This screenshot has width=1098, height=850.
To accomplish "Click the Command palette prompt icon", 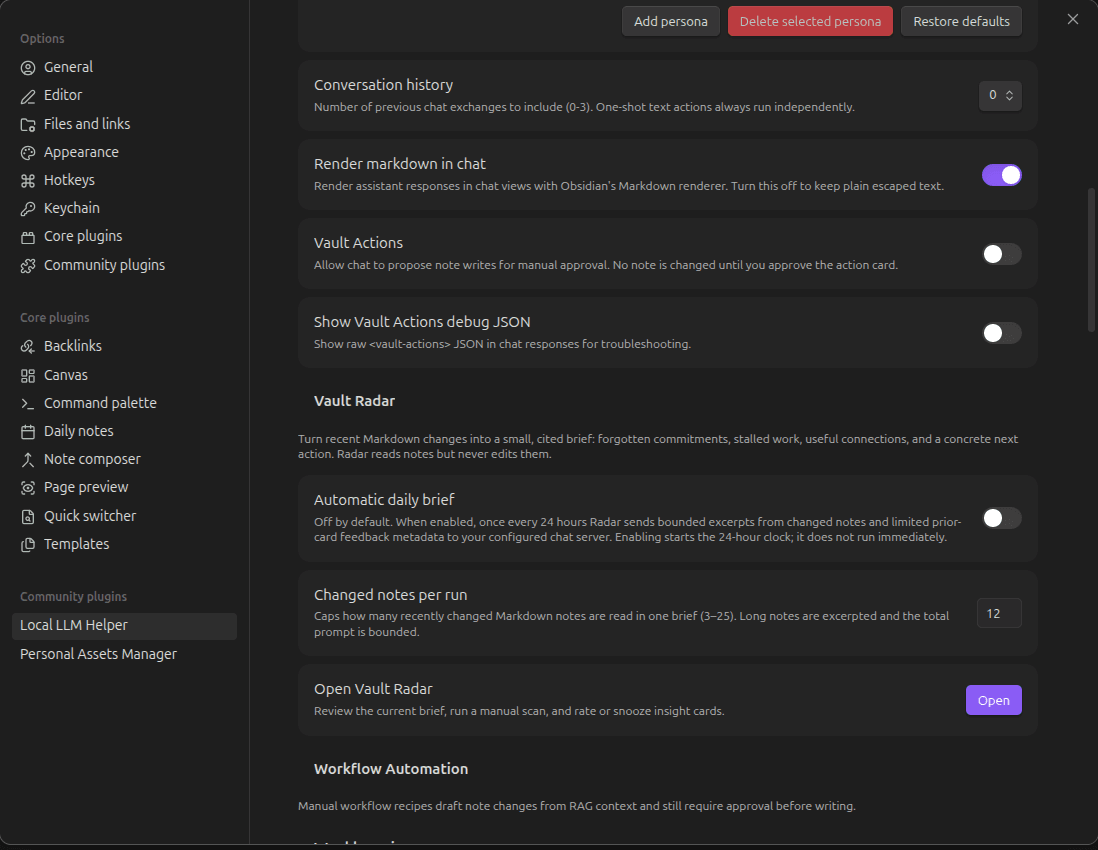I will (x=28, y=404).
